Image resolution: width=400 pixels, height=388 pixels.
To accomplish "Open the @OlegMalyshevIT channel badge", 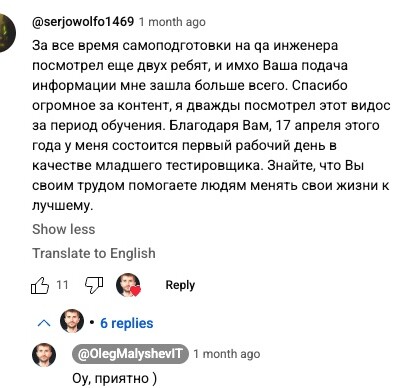I will point(131,354).
